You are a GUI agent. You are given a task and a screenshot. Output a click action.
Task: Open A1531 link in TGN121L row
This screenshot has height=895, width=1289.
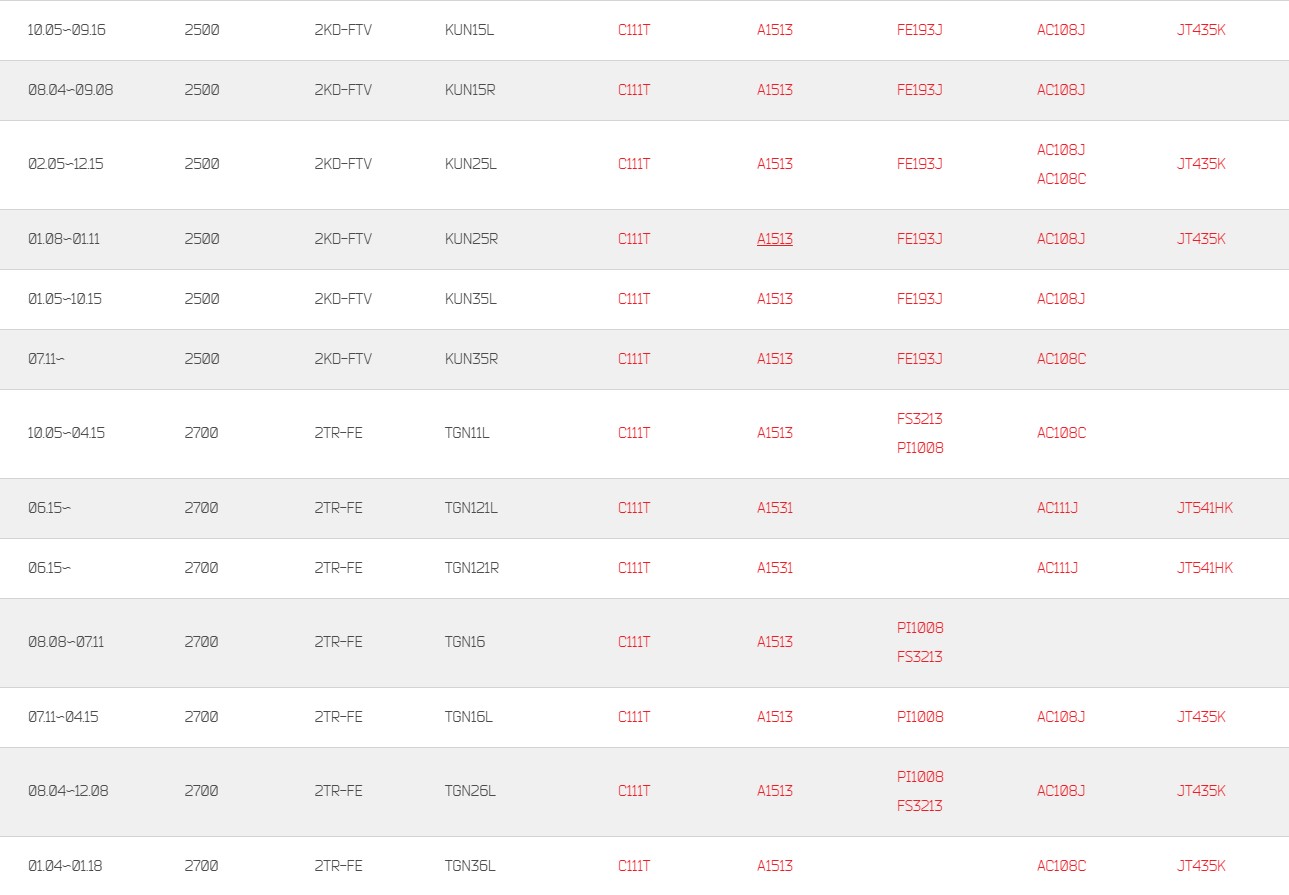tap(775, 508)
